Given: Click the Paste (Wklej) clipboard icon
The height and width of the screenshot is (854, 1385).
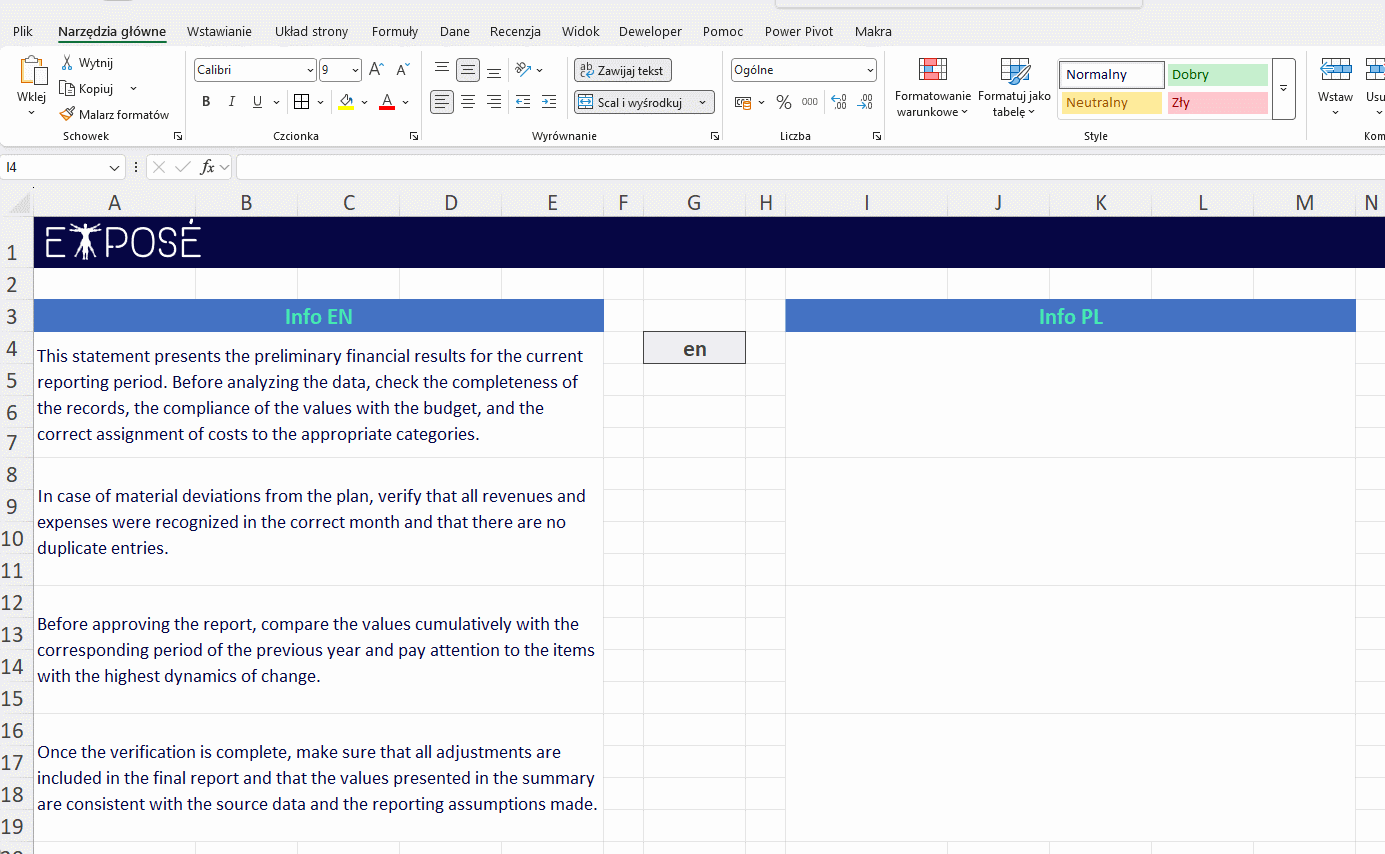Looking at the screenshot, I should [x=32, y=72].
